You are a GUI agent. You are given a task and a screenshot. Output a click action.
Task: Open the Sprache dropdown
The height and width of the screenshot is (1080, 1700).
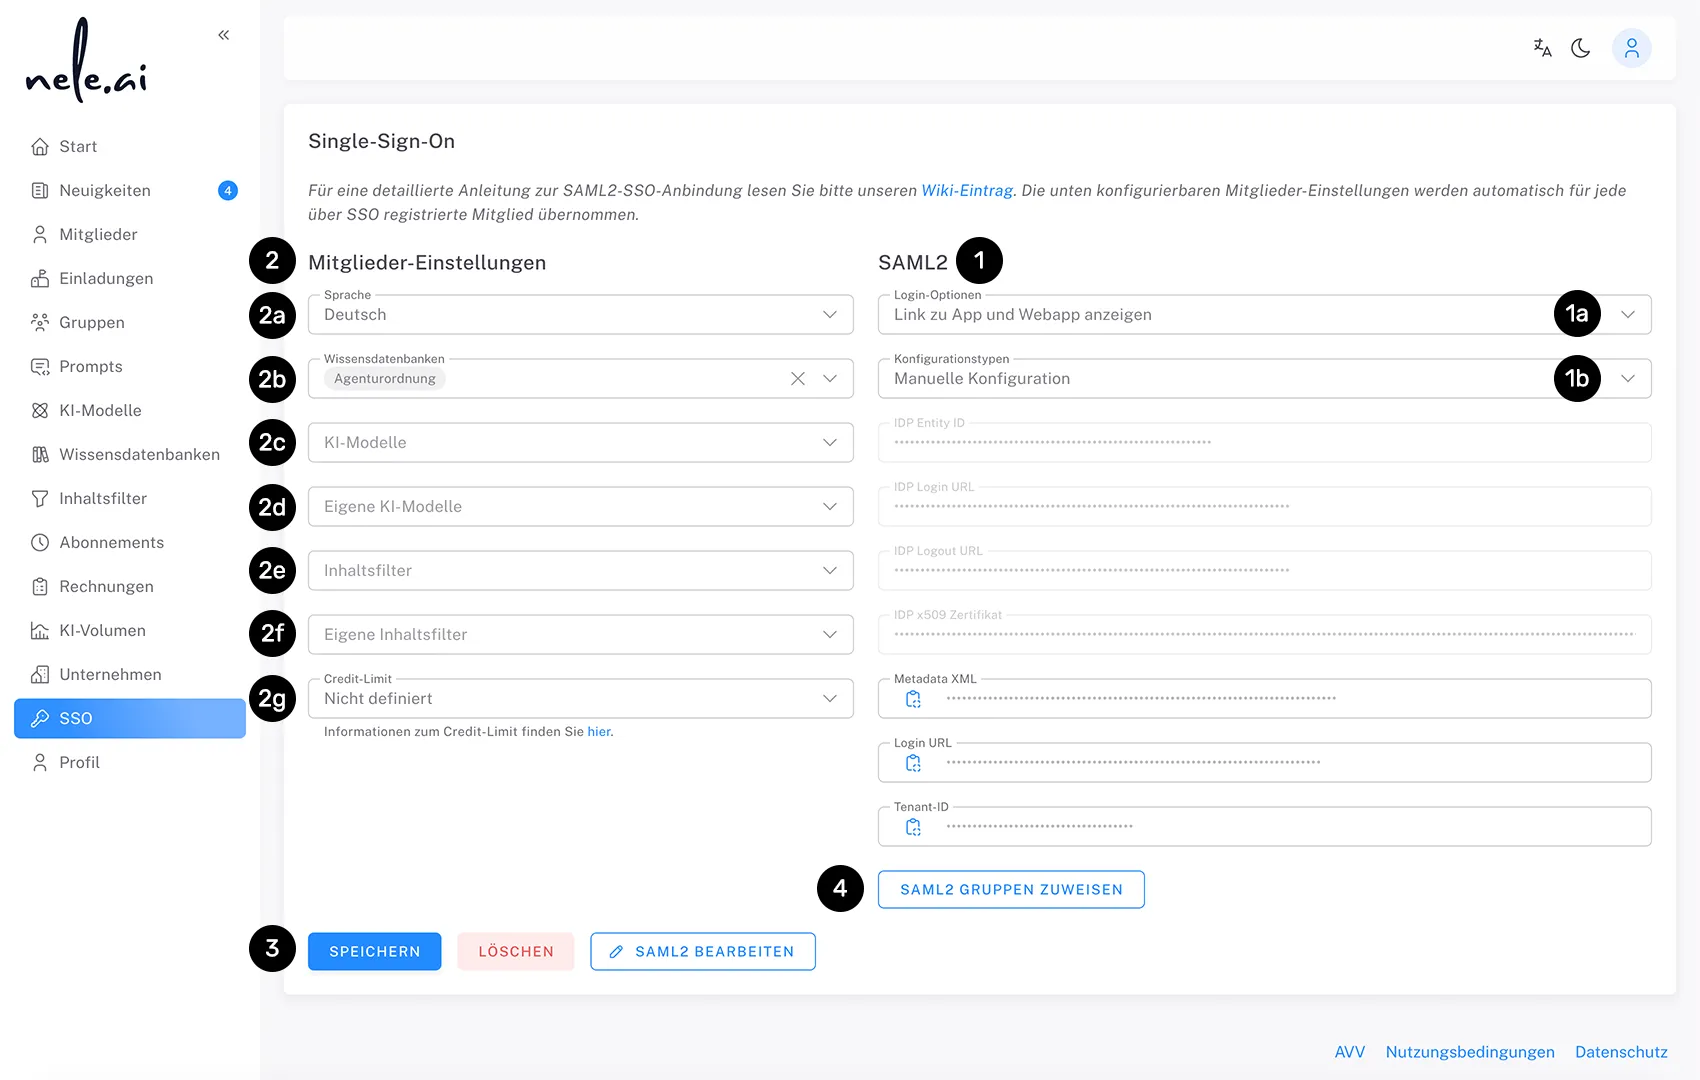point(829,314)
